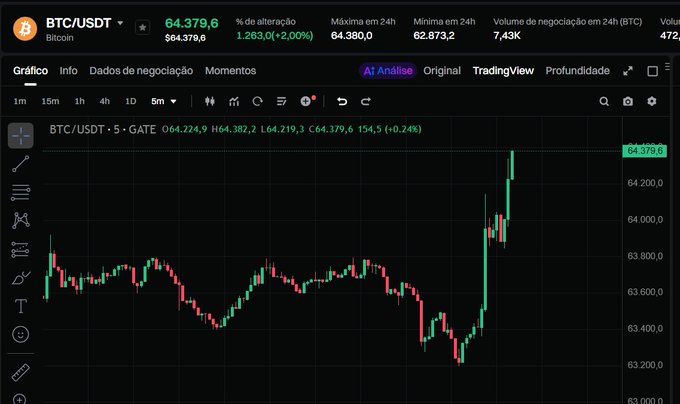This screenshot has width=680, height=404.
Task: Take a chart snapshot with camera icon
Action: (x=628, y=101)
